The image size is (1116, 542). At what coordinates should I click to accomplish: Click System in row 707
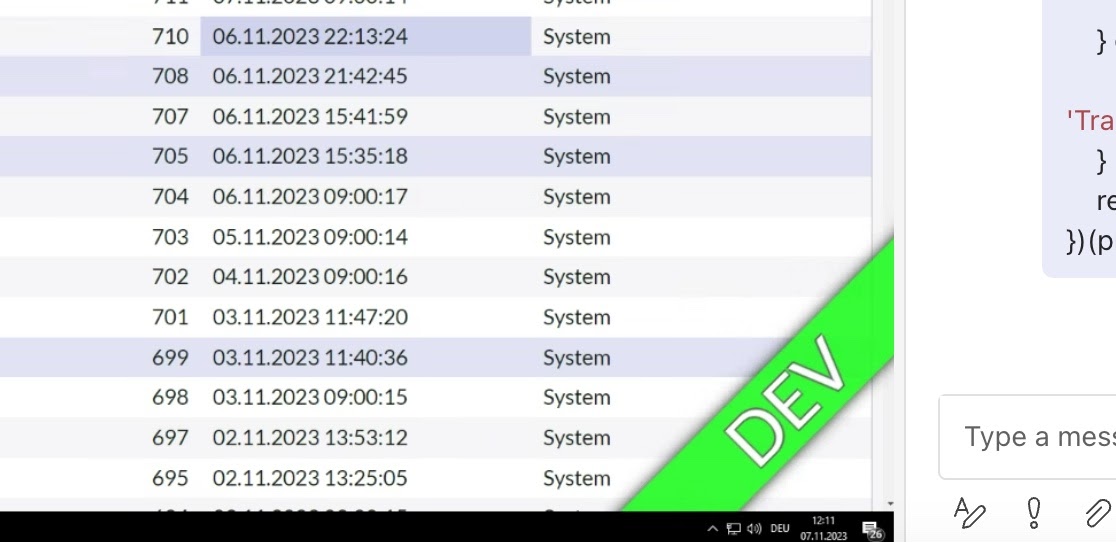coord(577,117)
